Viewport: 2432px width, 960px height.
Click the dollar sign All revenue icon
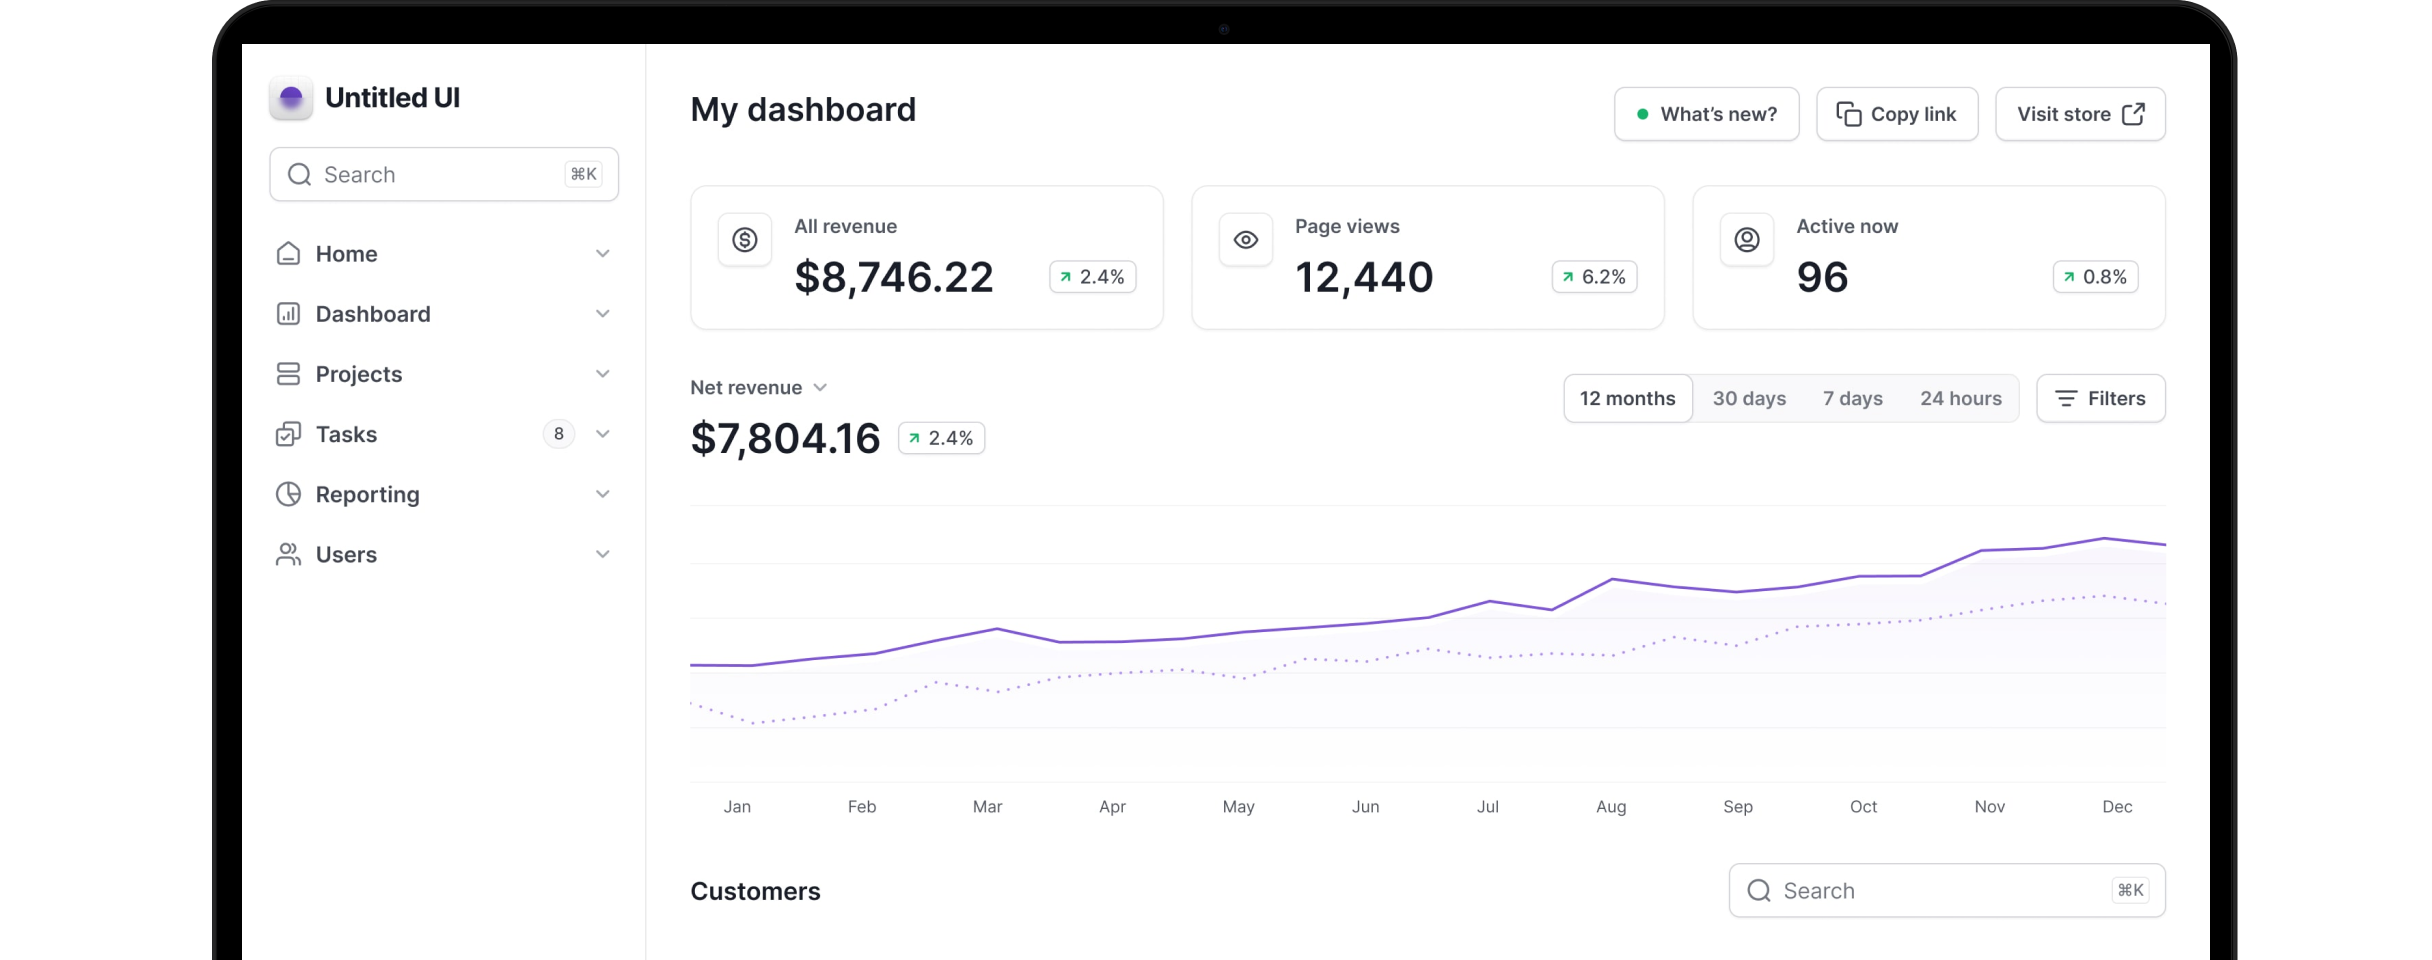coord(745,240)
